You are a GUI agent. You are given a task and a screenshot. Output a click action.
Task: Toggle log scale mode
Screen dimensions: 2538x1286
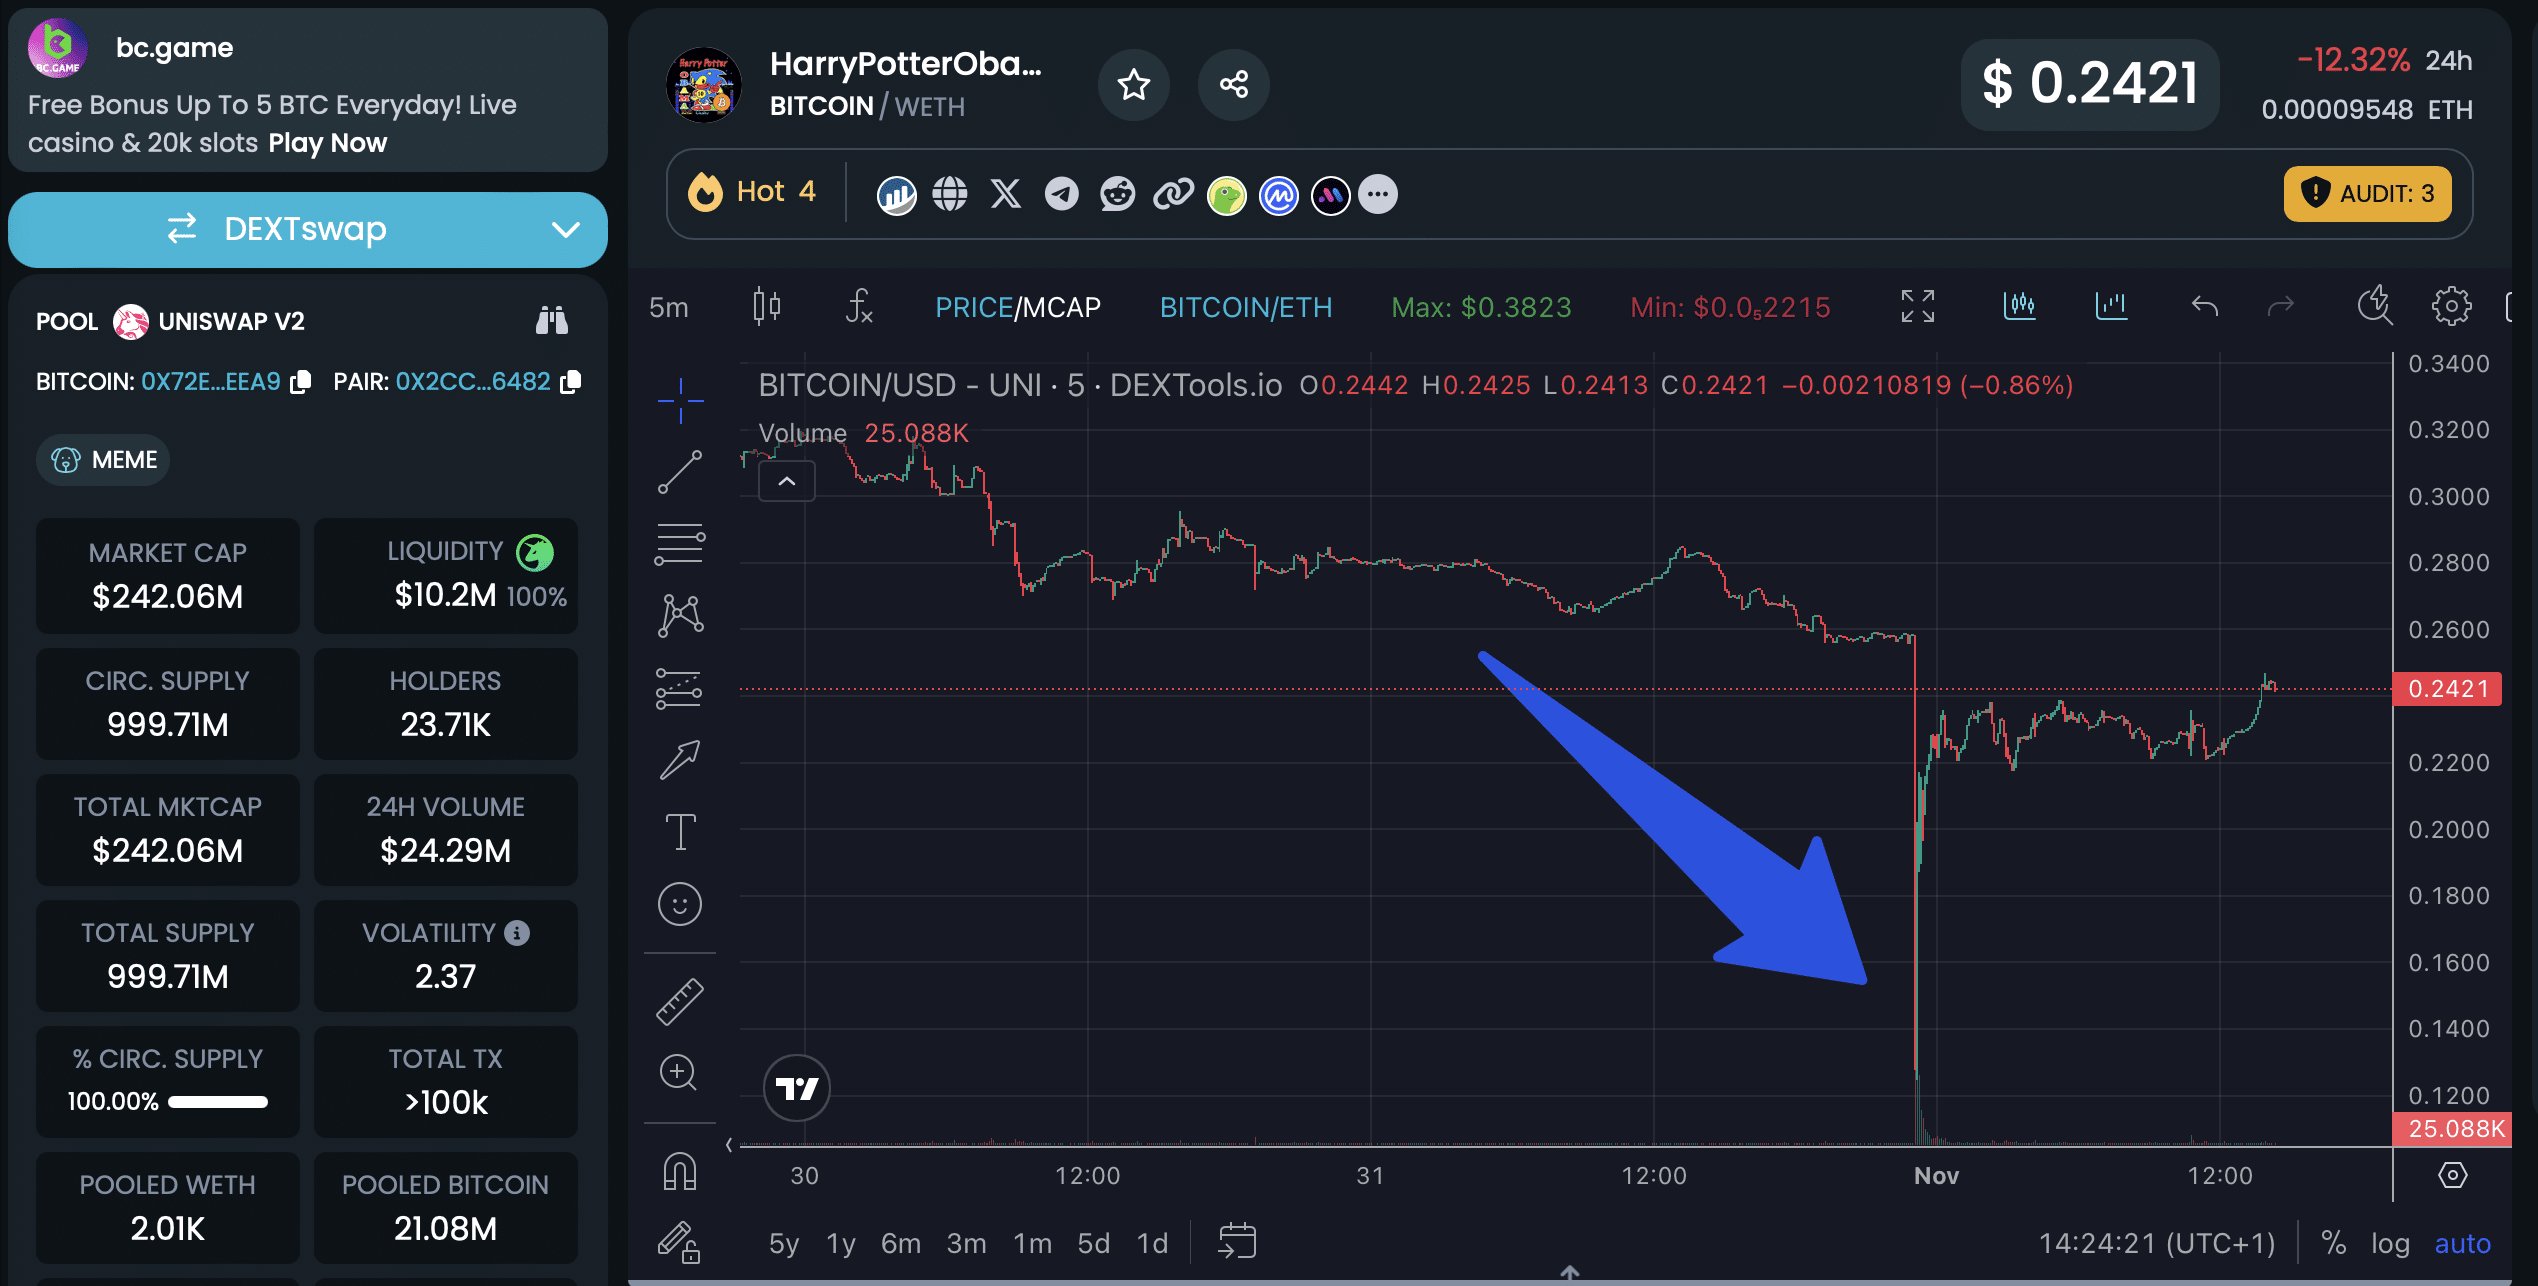click(2390, 1244)
